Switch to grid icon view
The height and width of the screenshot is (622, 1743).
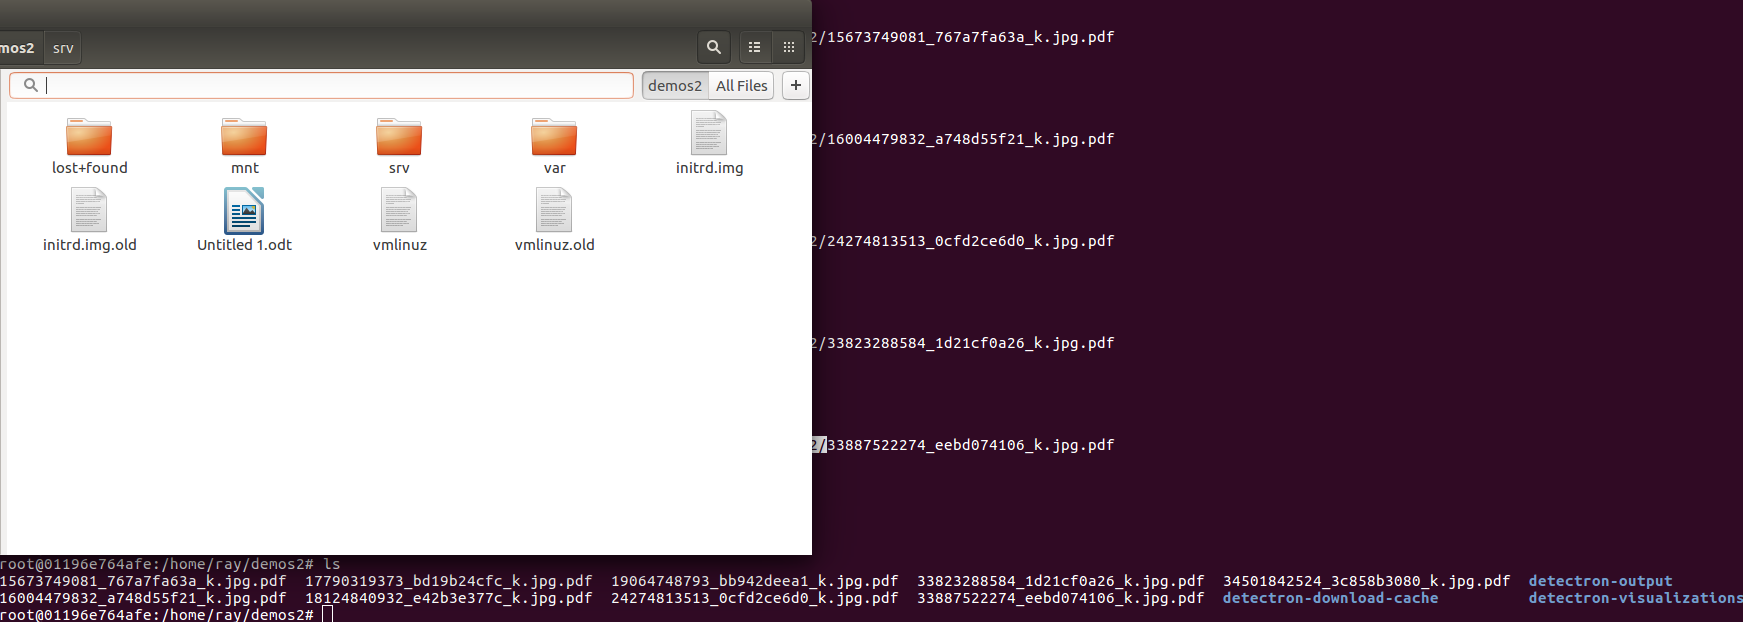[789, 47]
